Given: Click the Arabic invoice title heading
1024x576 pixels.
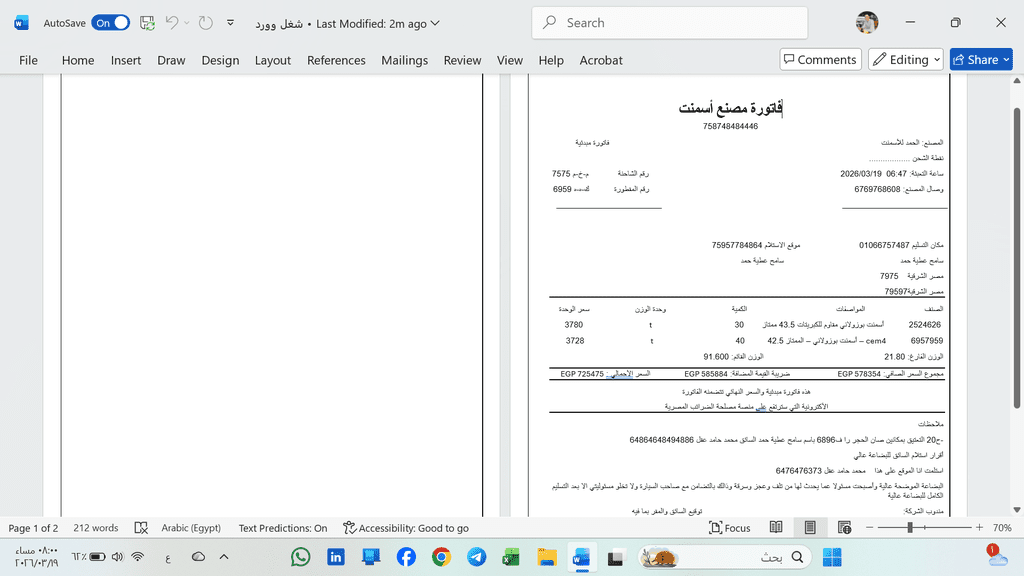Looking at the screenshot, I should [730, 108].
